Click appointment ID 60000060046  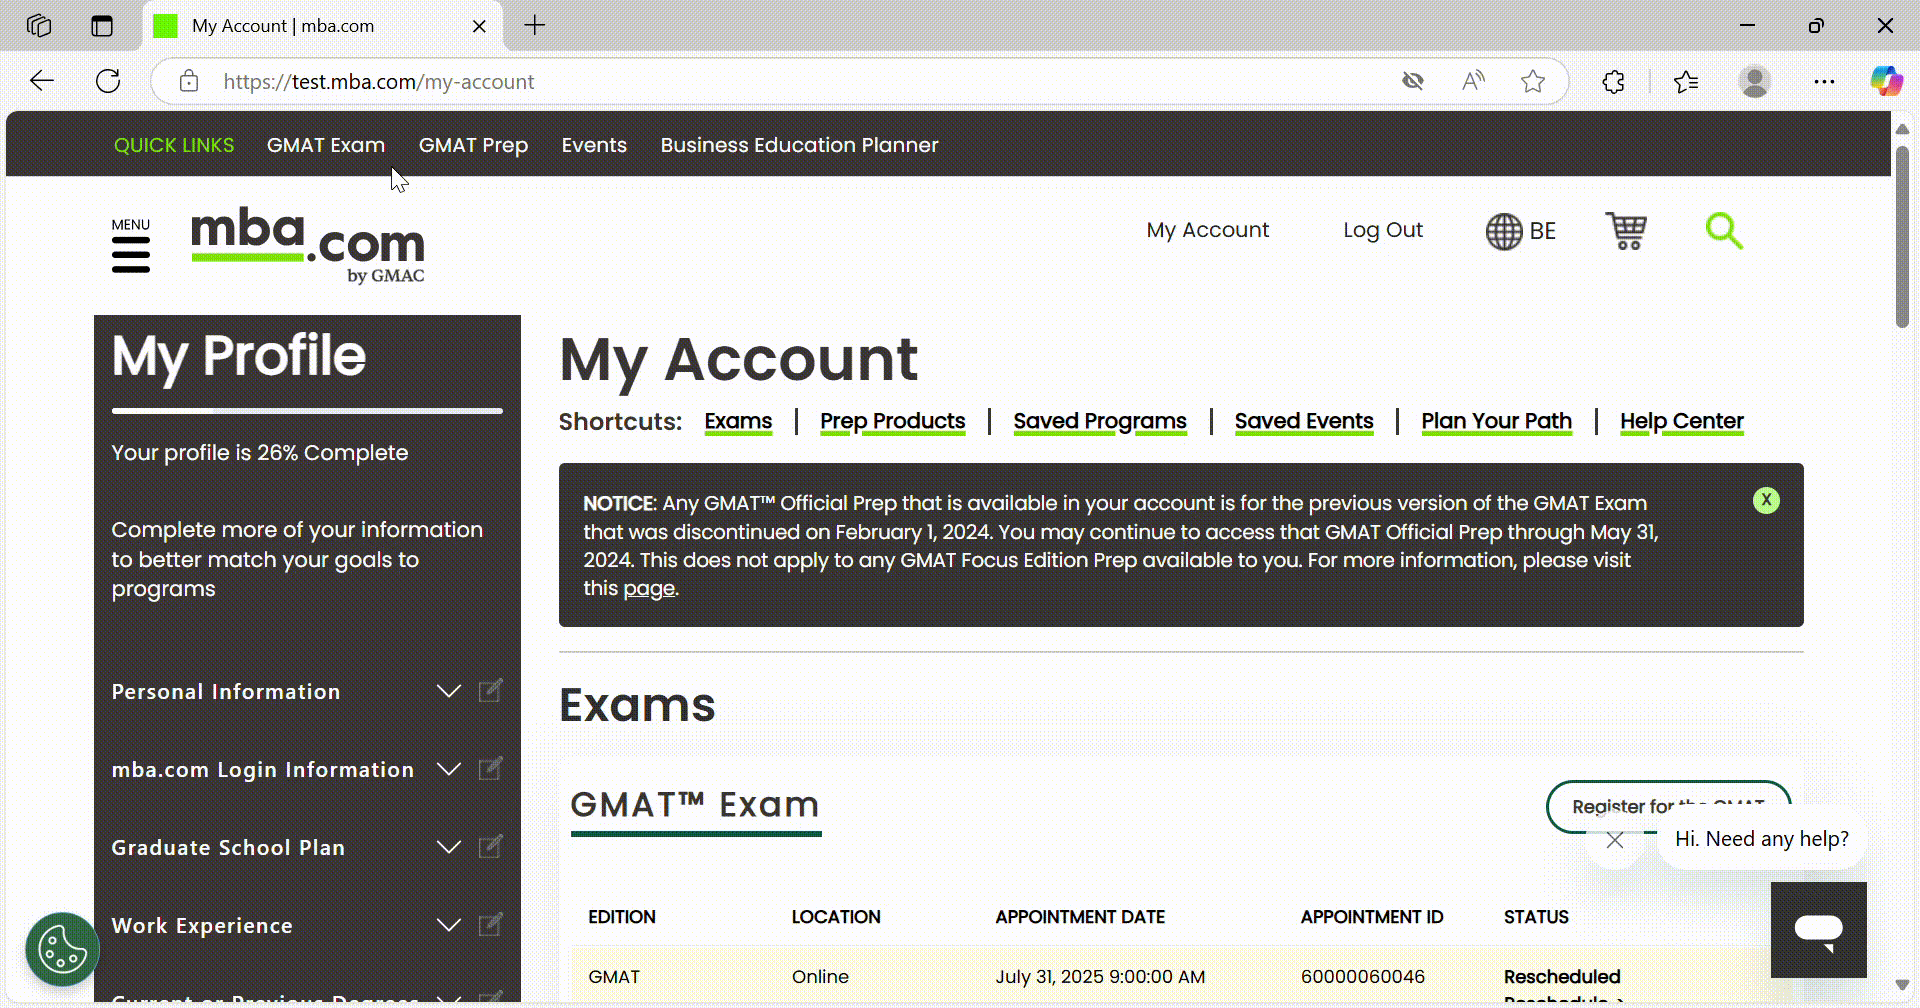[x=1362, y=977]
